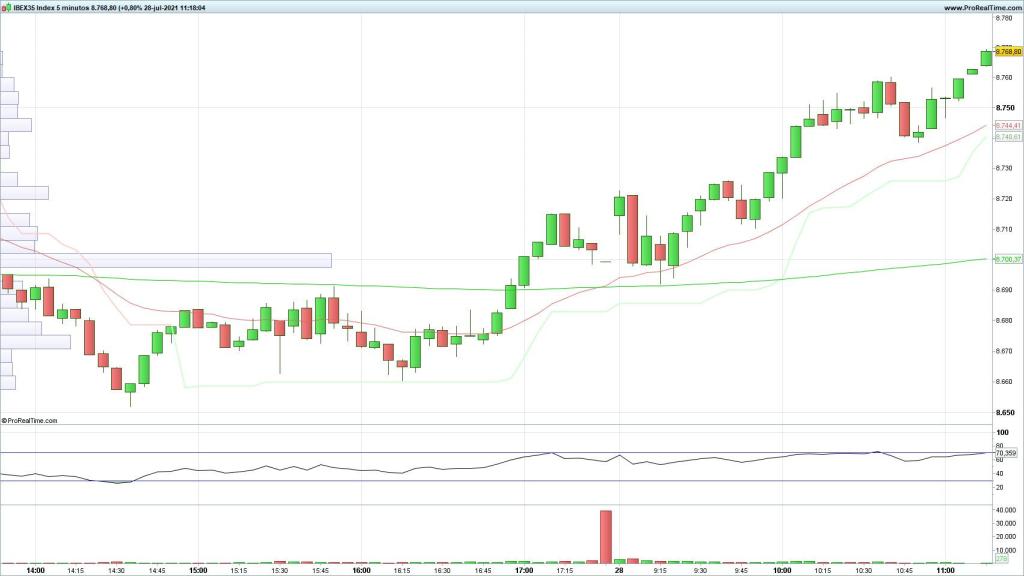1024x576 pixels.
Task: Select the red 8.744,41 moving average label
Action: click(x=1007, y=126)
